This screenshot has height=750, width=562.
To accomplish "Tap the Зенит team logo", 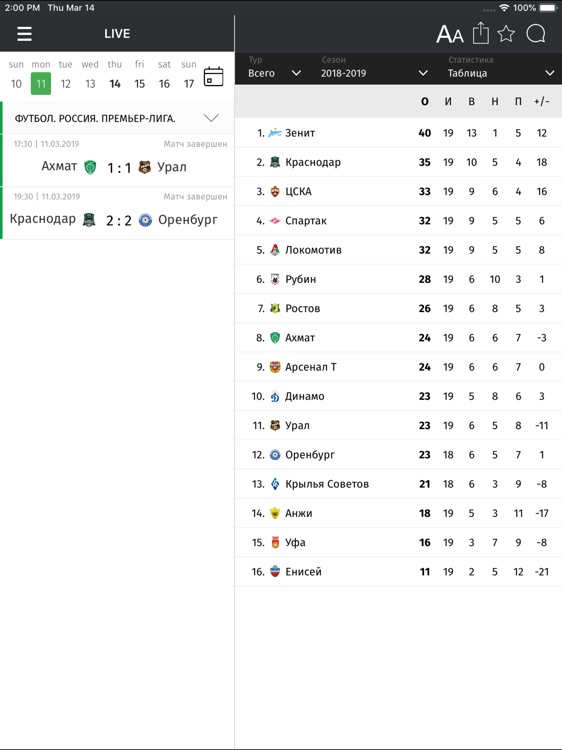I will (275, 133).
